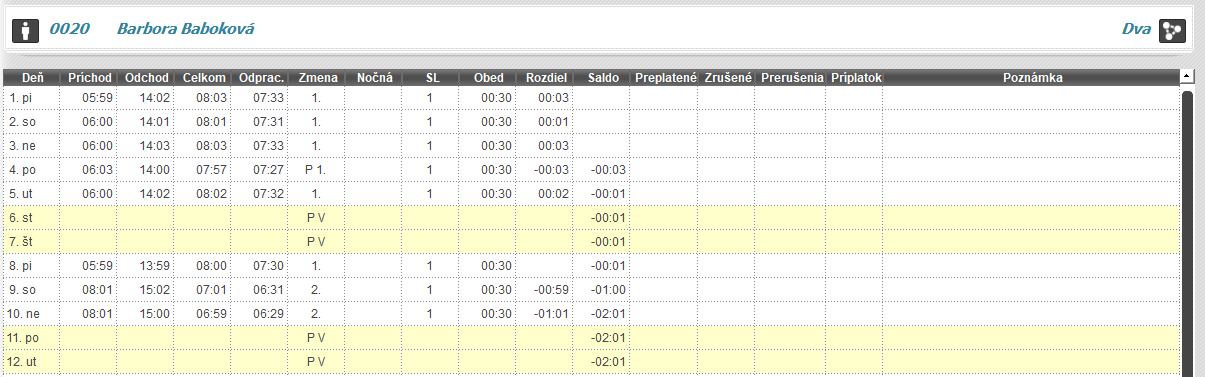Click the Dva department label

click(x=1136, y=29)
